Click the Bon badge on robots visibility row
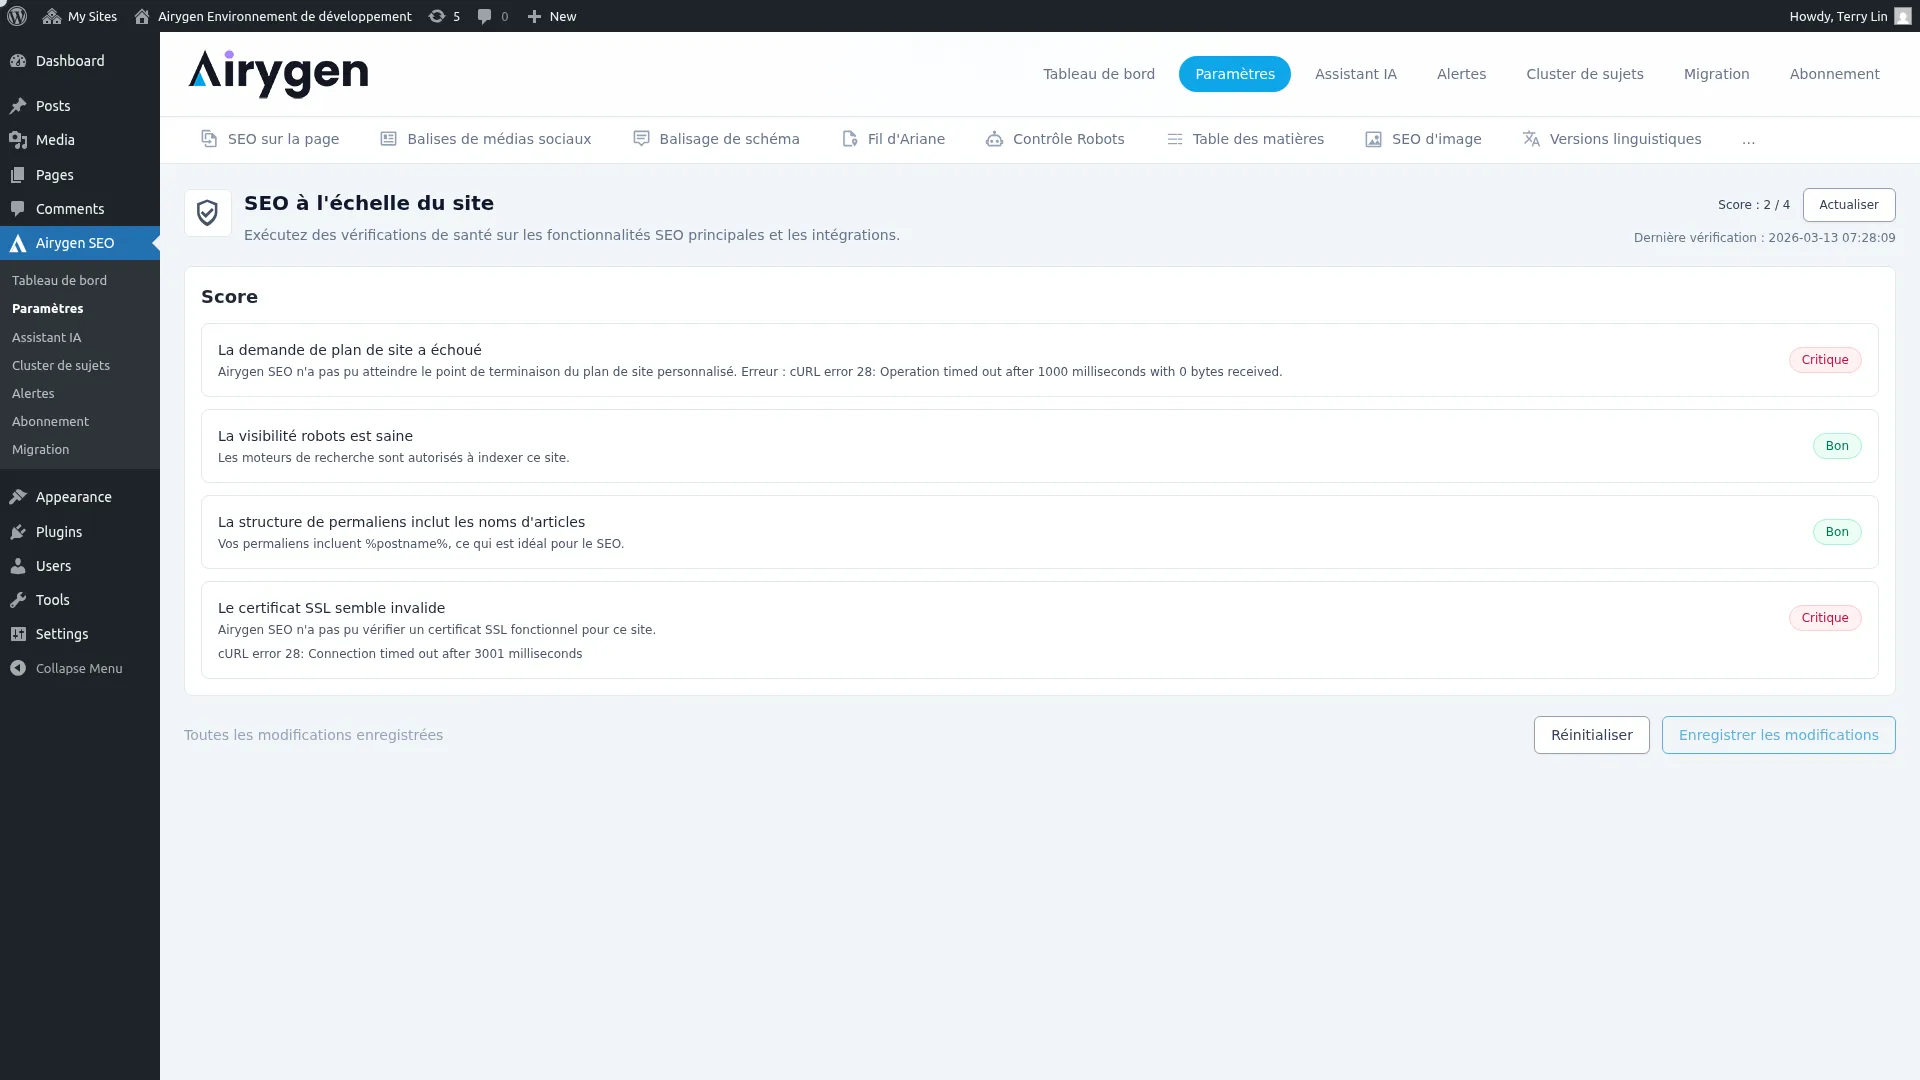The image size is (1920, 1080). 1837,446
